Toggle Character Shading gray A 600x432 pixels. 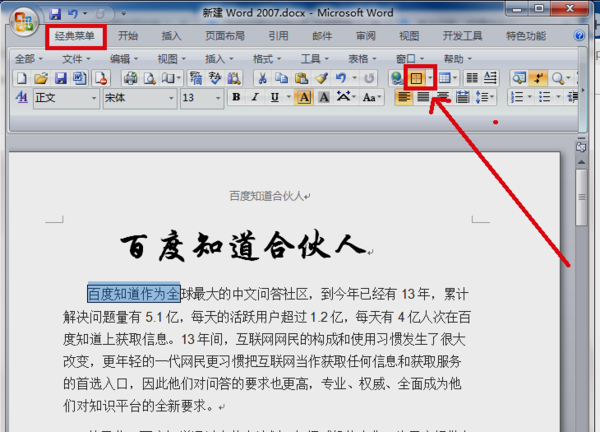(324, 98)
